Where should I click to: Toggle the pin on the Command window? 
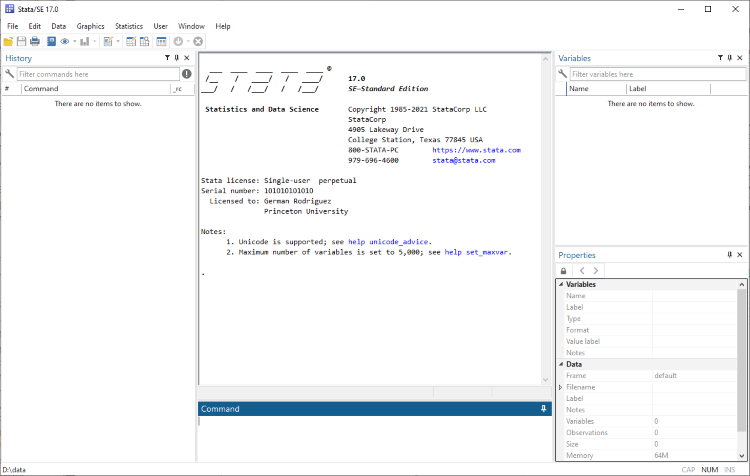543,409
